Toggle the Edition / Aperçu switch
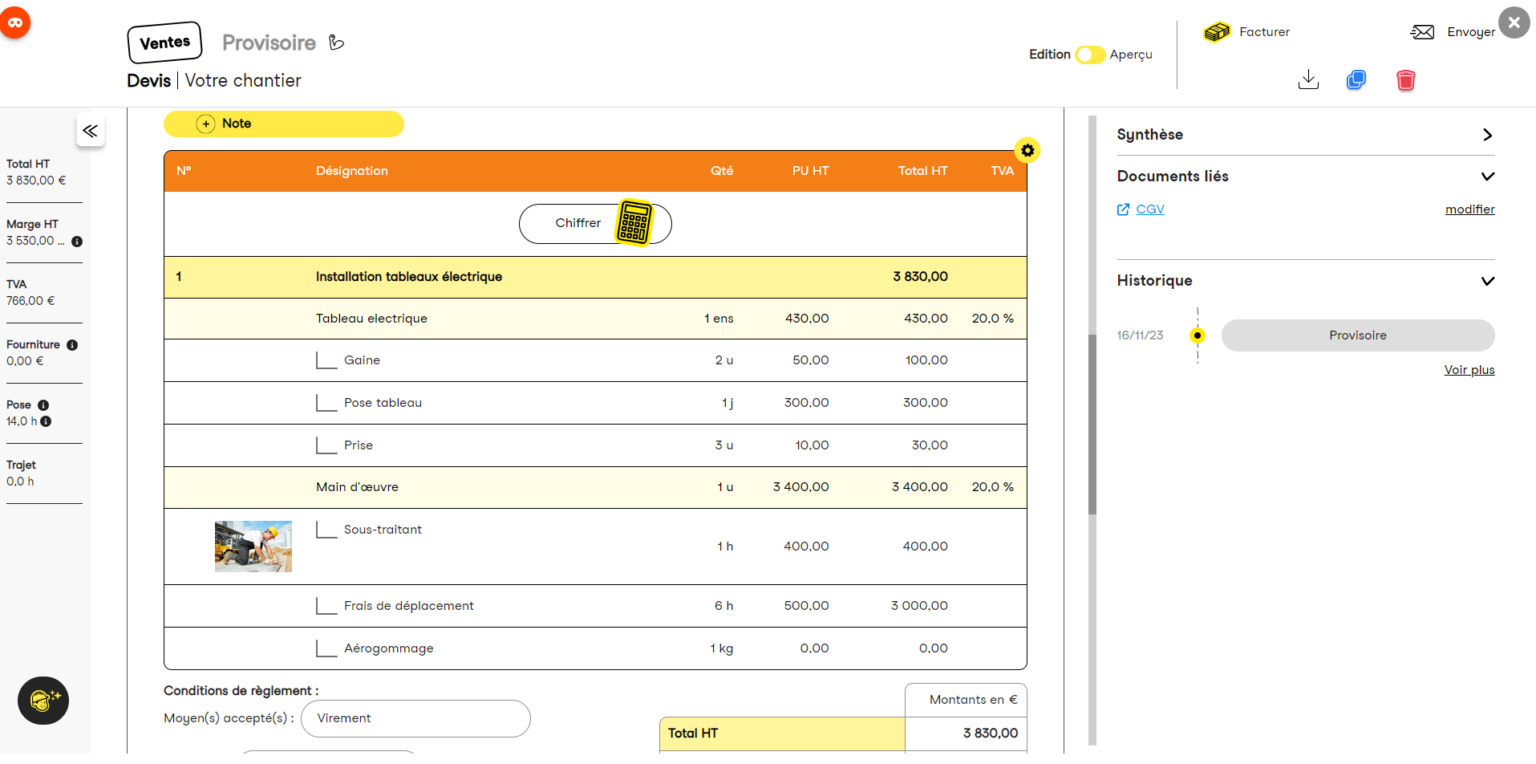Screen dimensions: 1536x764 (1089, 55)
